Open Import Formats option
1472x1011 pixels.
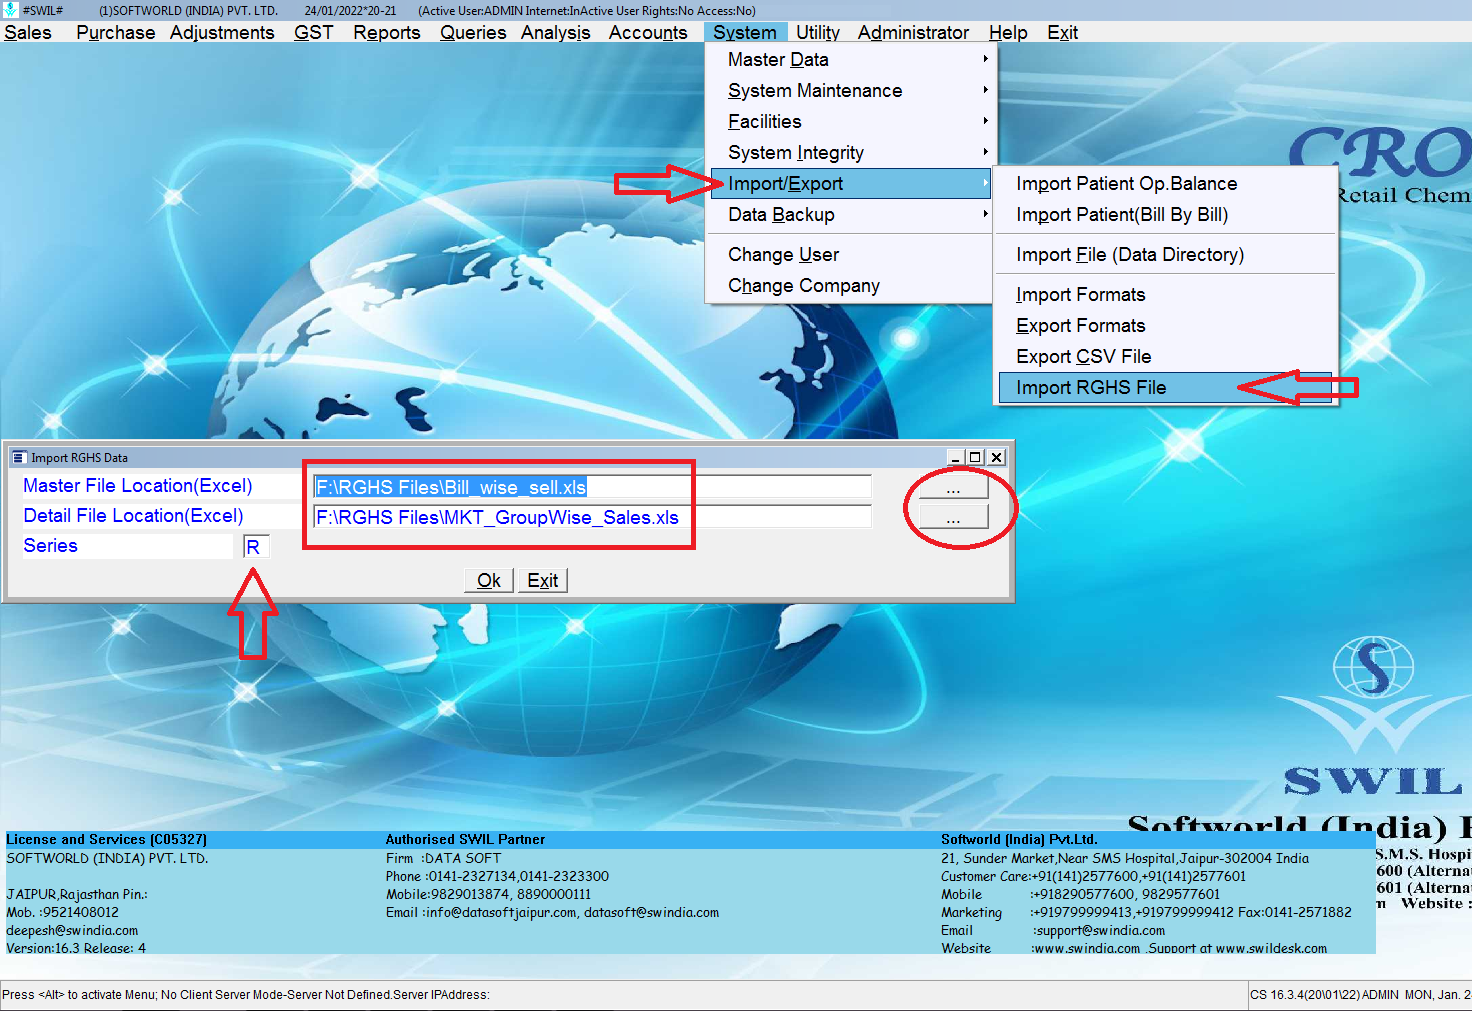(1166, 295)
